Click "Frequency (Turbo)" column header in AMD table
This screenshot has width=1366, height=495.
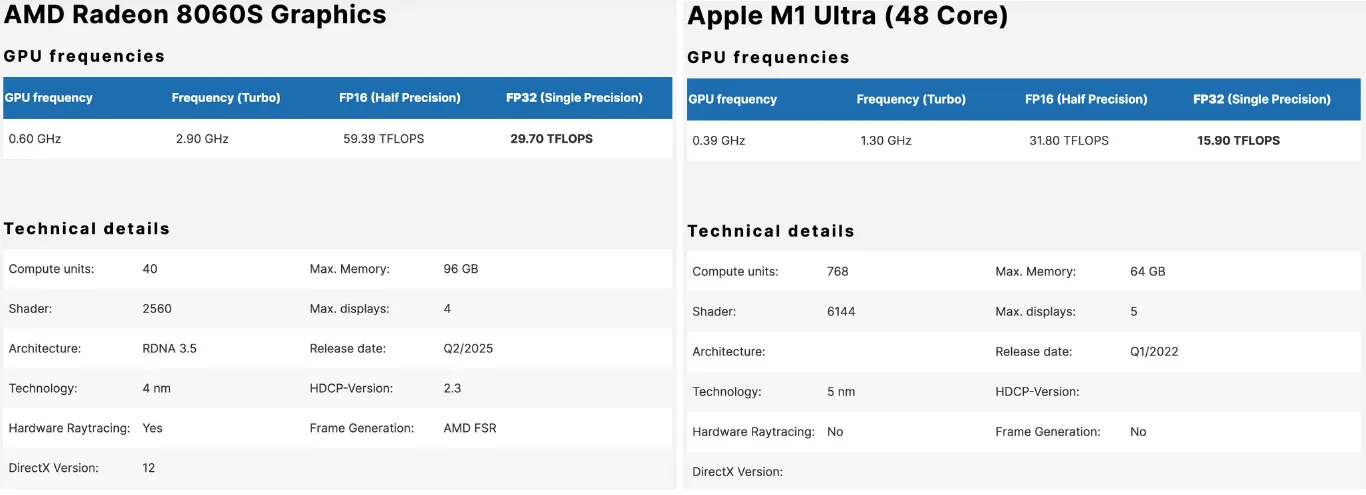click(x=226, y=98)
